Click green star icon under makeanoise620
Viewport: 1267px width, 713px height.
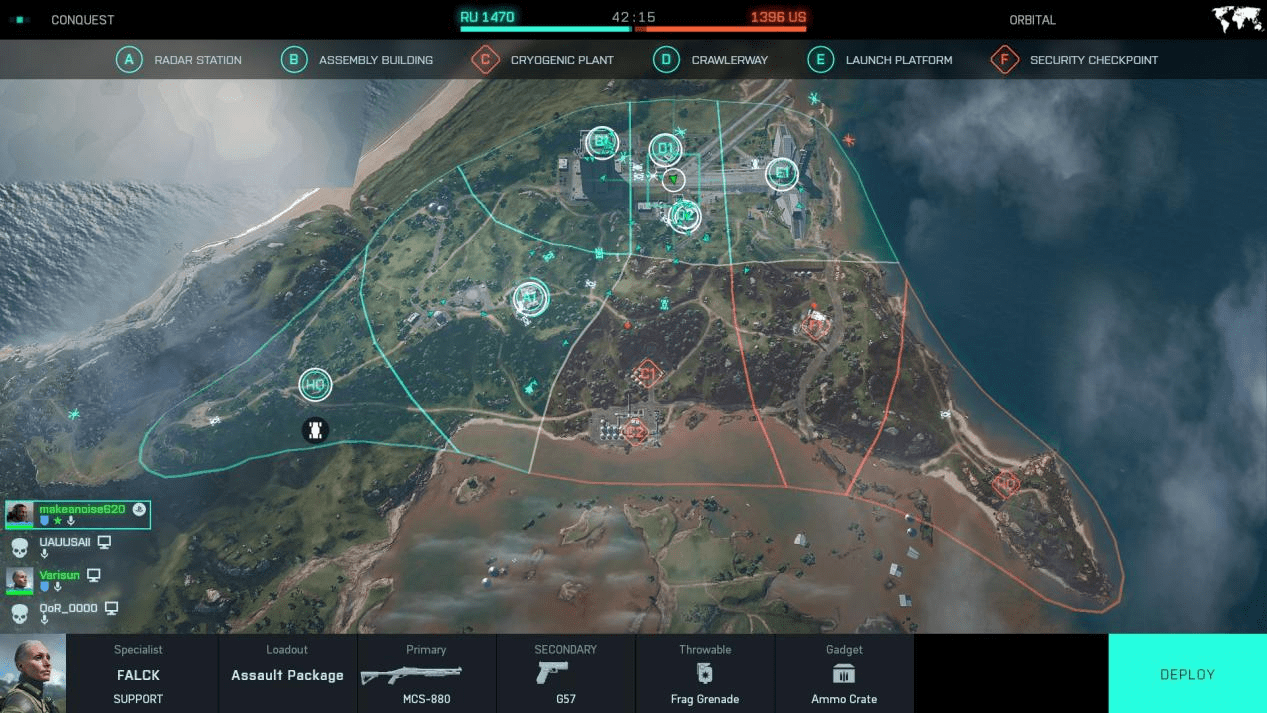[x=58, y=522]
